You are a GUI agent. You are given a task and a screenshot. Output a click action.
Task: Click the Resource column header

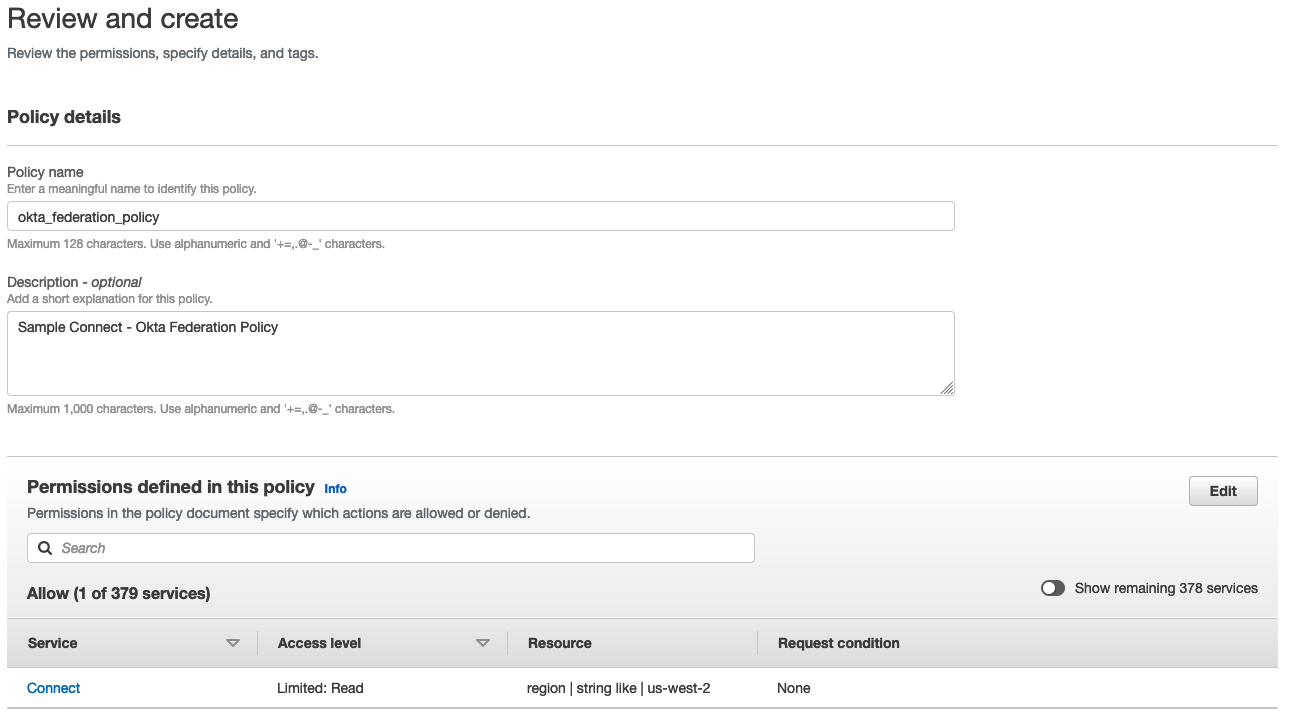[x=560, y=643]
